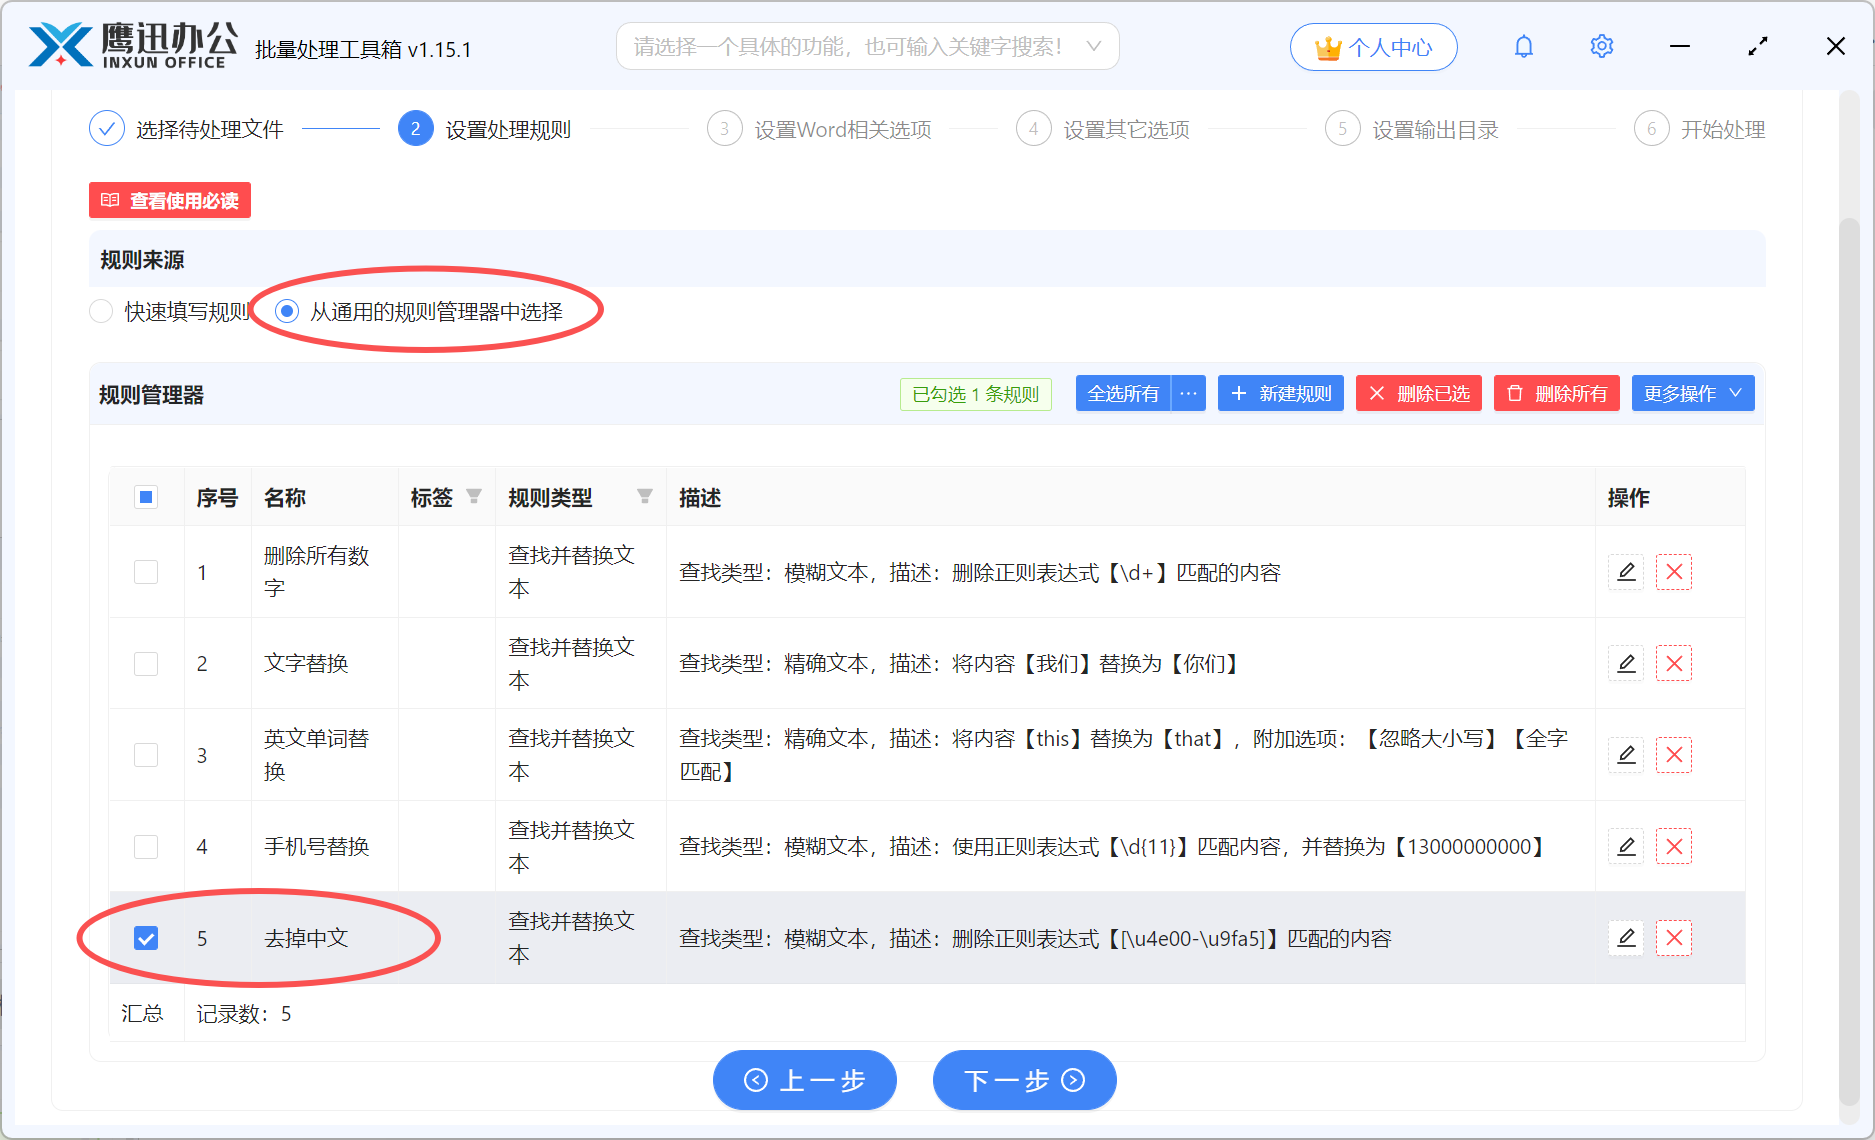This screenshot has height=1140, width=1875.
Task: Click the rule name 去掉中文
Action: click(x=306, y=938)
